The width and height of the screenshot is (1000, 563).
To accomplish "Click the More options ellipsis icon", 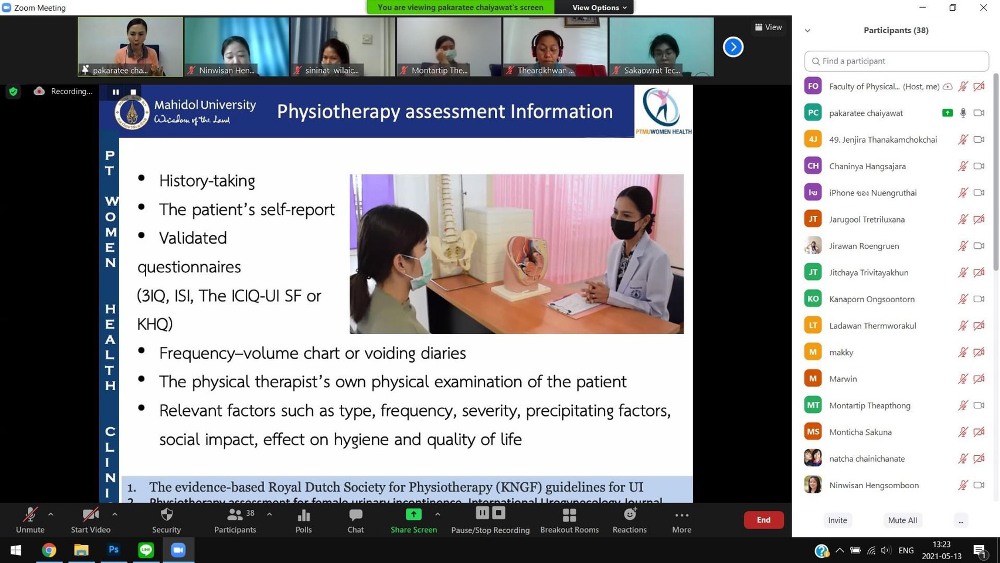I will (x=681, y=519).
